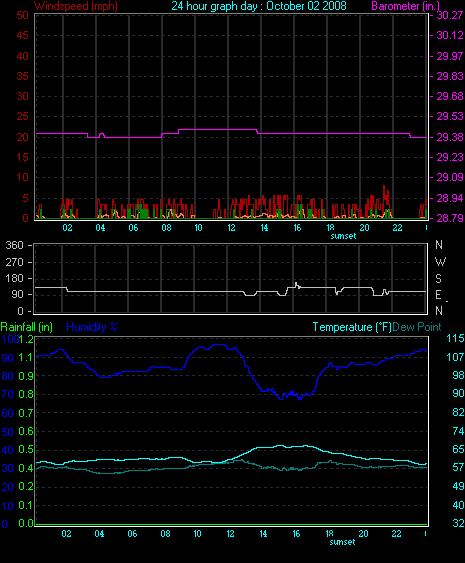The height and width of the screenshot is (563, 465).
Task: Click the 06 hour tick on bottom graph
Action: [132, 534]
